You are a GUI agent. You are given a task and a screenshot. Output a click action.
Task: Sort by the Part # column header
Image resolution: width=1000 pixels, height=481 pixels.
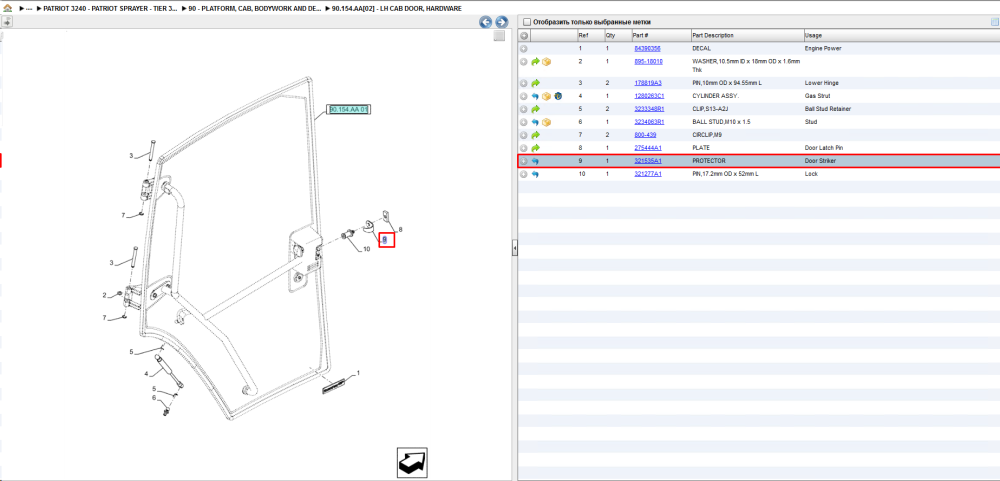(661, 36)
